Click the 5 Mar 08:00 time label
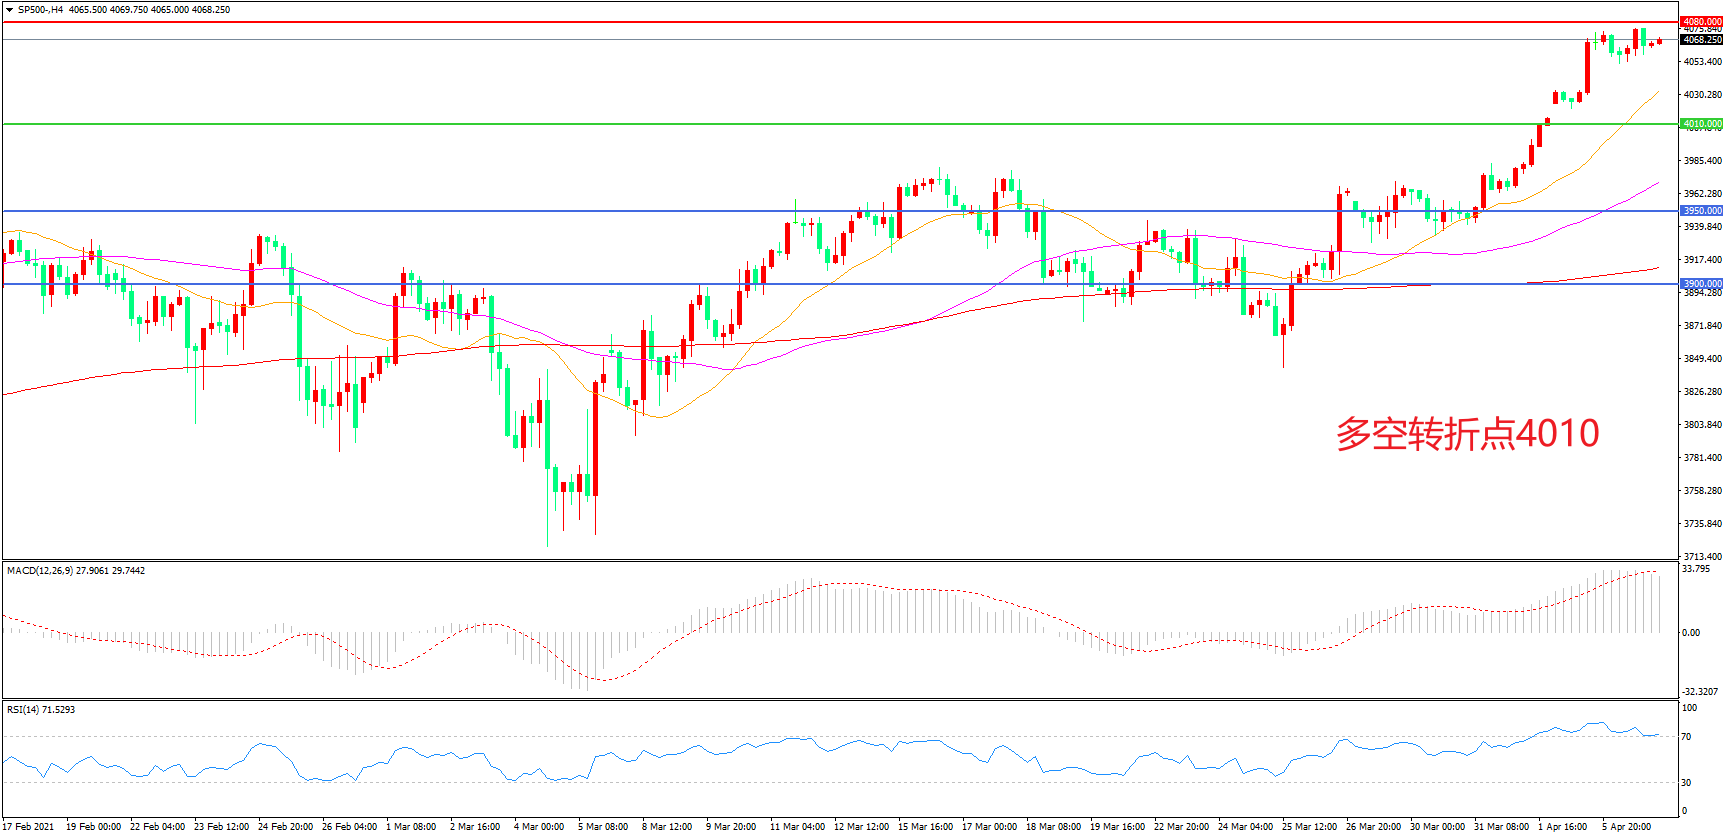1723x838 pixels. tap(603, 826)
